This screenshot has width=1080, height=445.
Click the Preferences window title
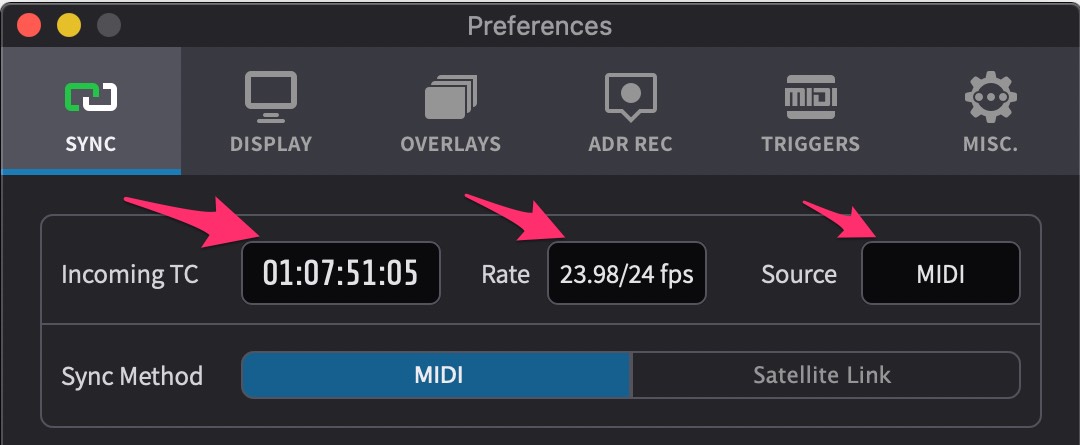point(539,26)
